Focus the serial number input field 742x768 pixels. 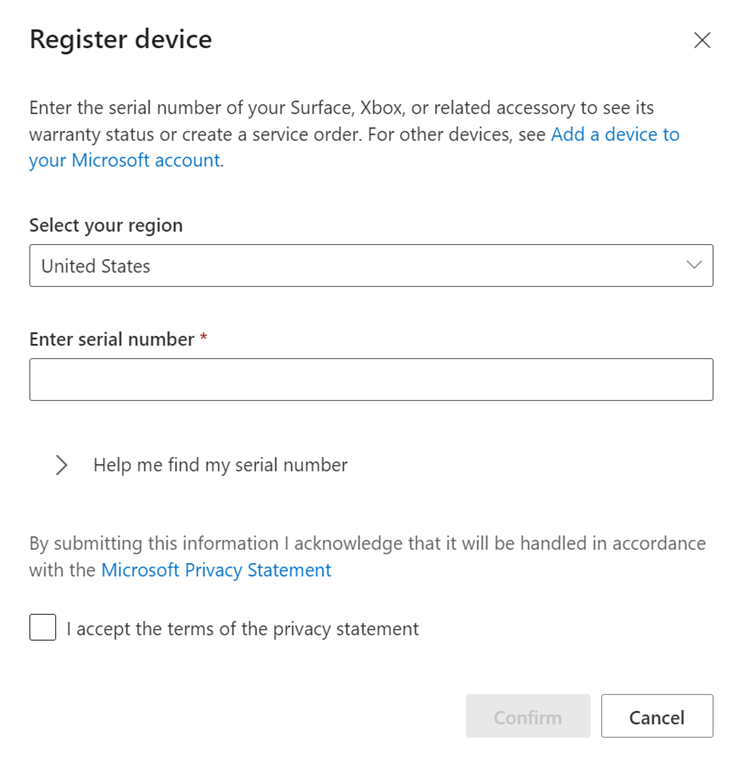(x=370, y=380)
